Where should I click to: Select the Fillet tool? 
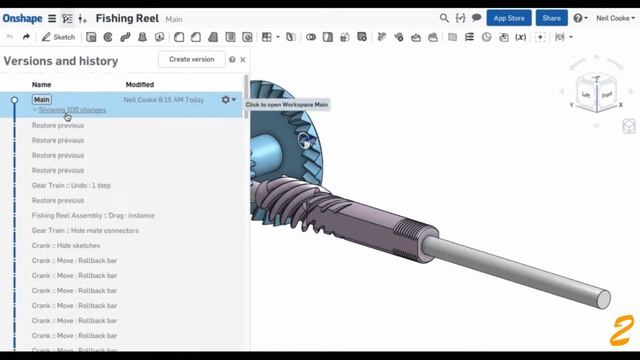[x=179, y=37]
